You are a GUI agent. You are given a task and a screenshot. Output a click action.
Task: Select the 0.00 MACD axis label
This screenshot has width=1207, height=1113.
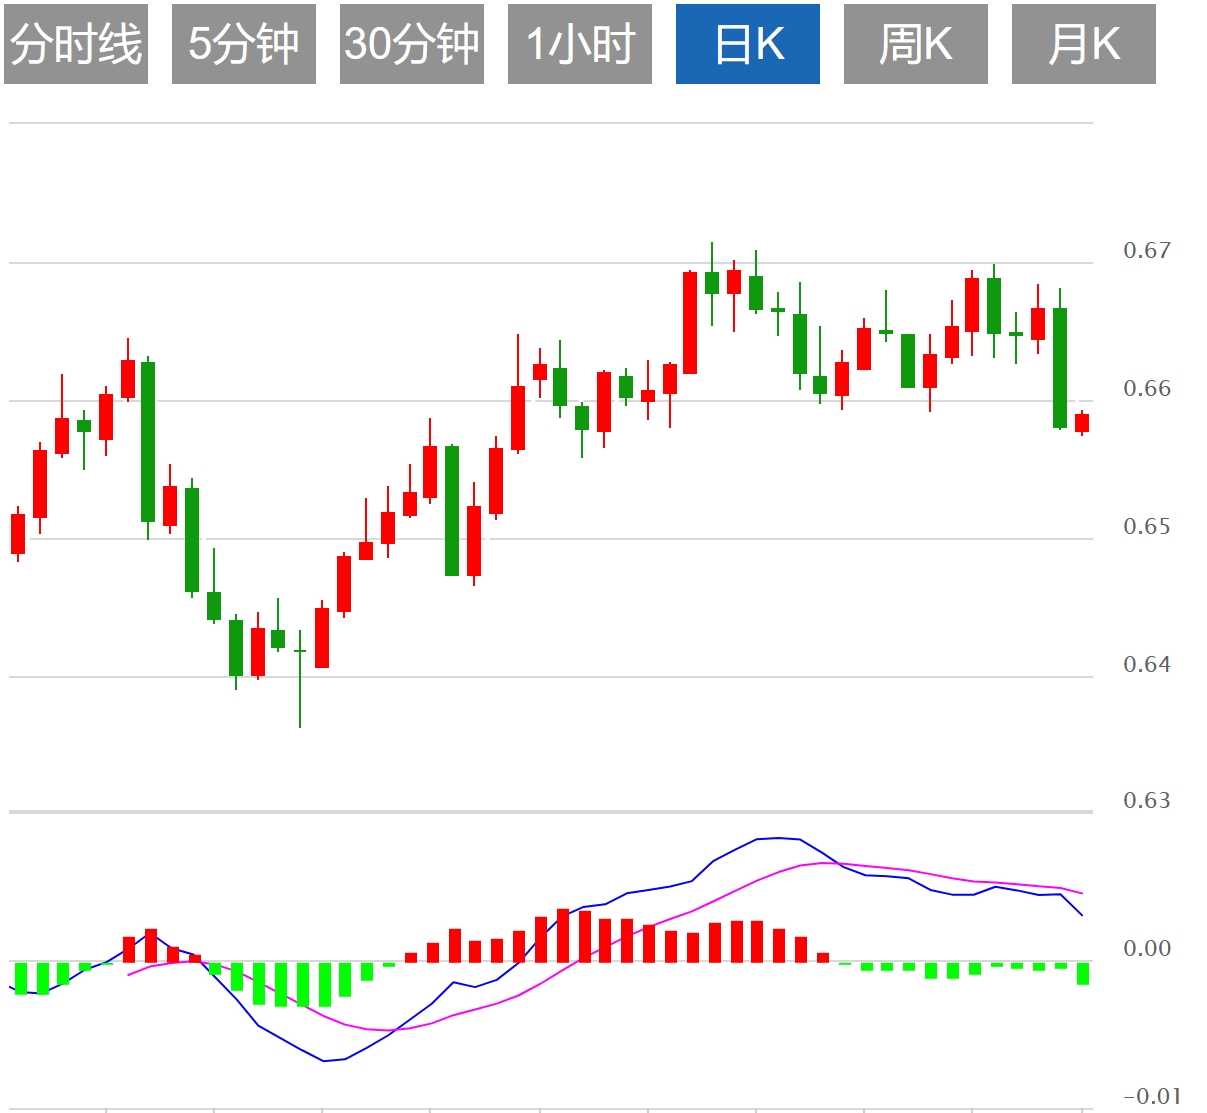click(1146, 948)
